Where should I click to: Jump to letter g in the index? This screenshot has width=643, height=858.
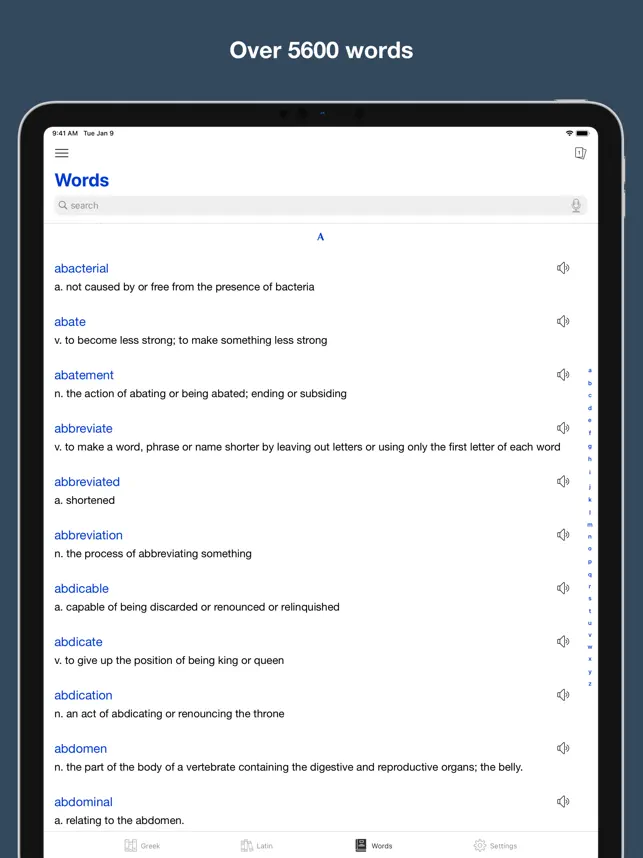[x=589, y=447]
